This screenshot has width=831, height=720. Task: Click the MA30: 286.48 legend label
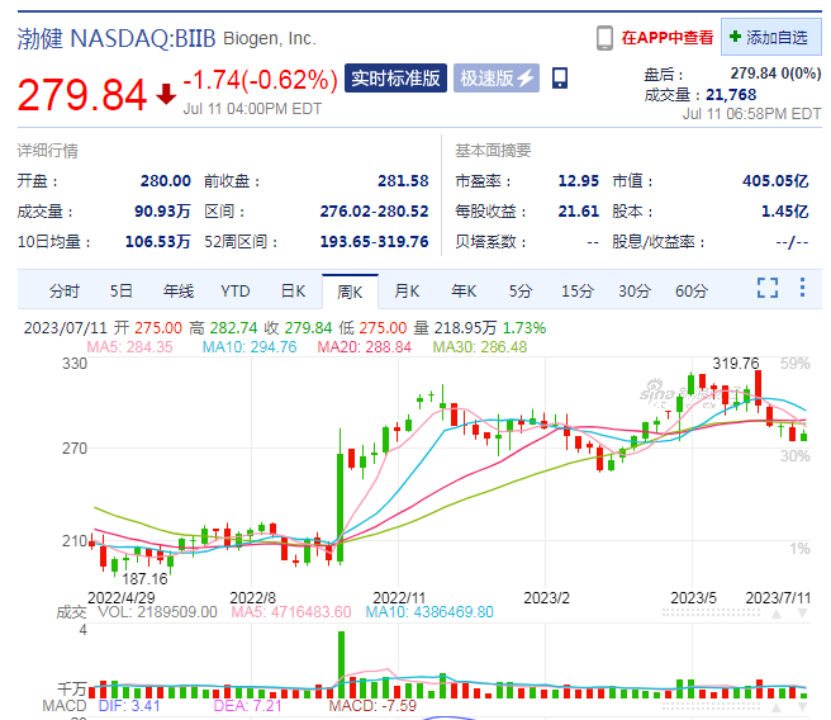[480, 347]
